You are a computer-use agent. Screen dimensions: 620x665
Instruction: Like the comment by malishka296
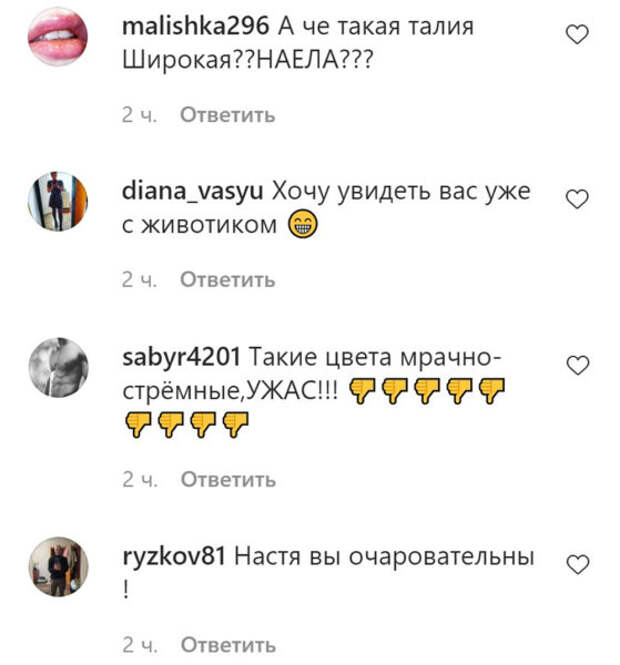[x=577, y=34]
